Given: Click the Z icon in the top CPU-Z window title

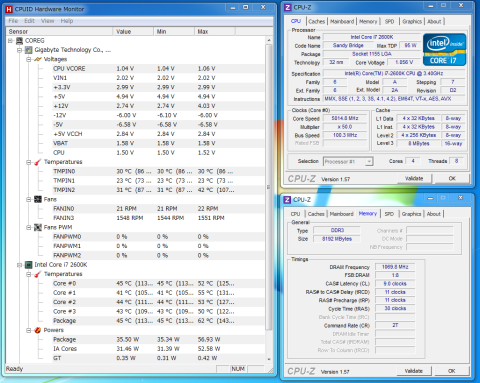Looking at the screenshot, I should [287, 7].
